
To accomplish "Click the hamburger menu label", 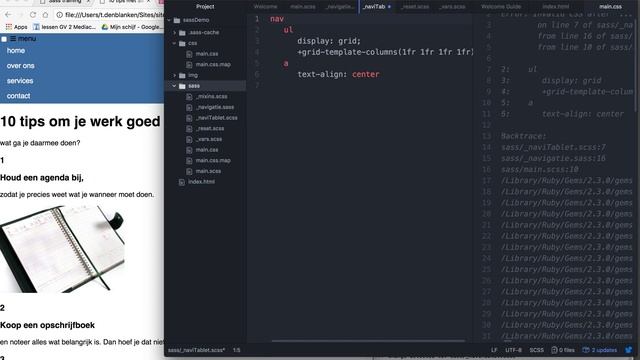I will point(23,39).
